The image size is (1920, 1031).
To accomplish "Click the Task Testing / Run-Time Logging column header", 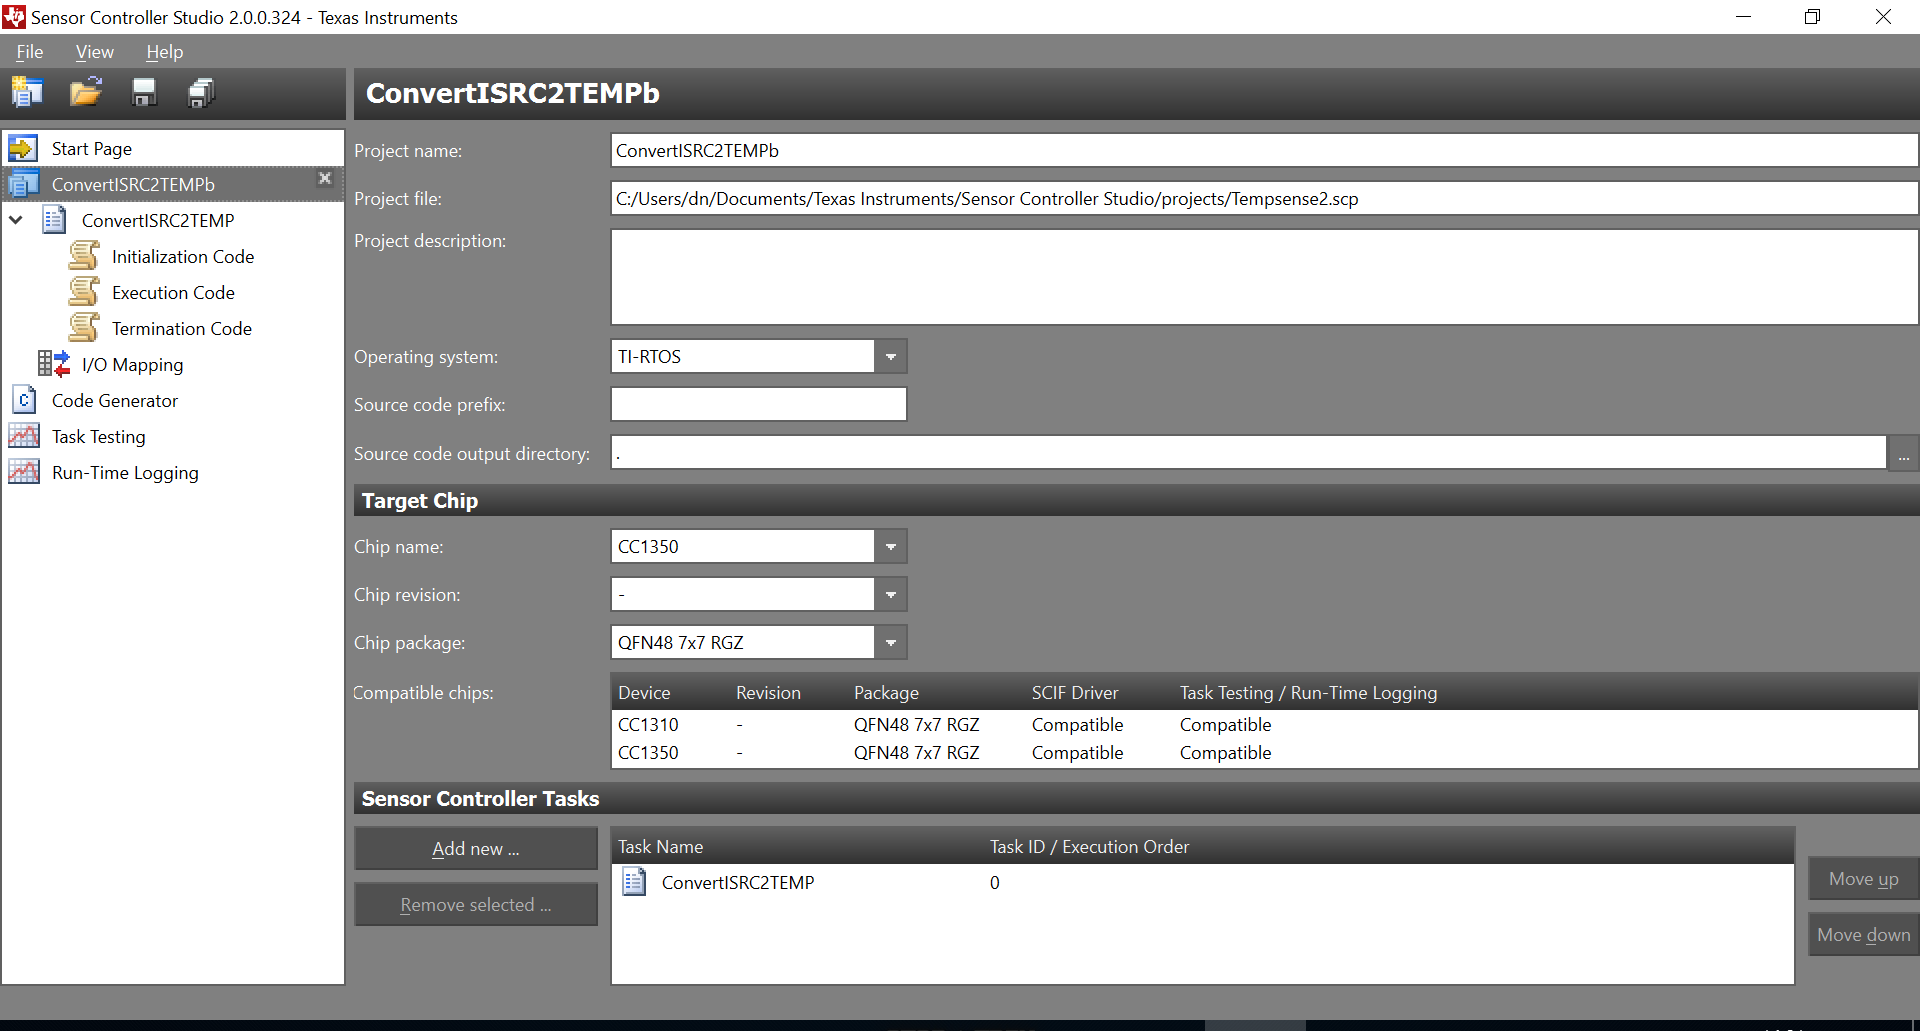I will point(1308,692).
